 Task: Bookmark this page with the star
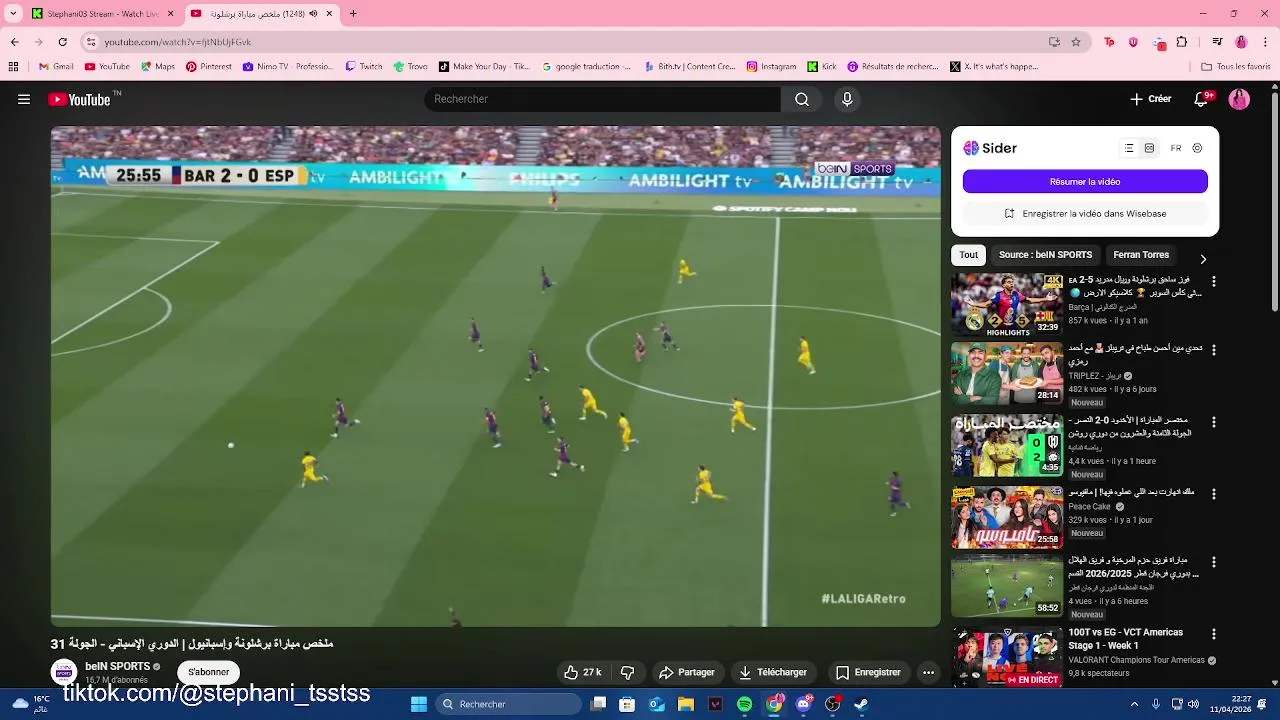(x=1076, y=42)
